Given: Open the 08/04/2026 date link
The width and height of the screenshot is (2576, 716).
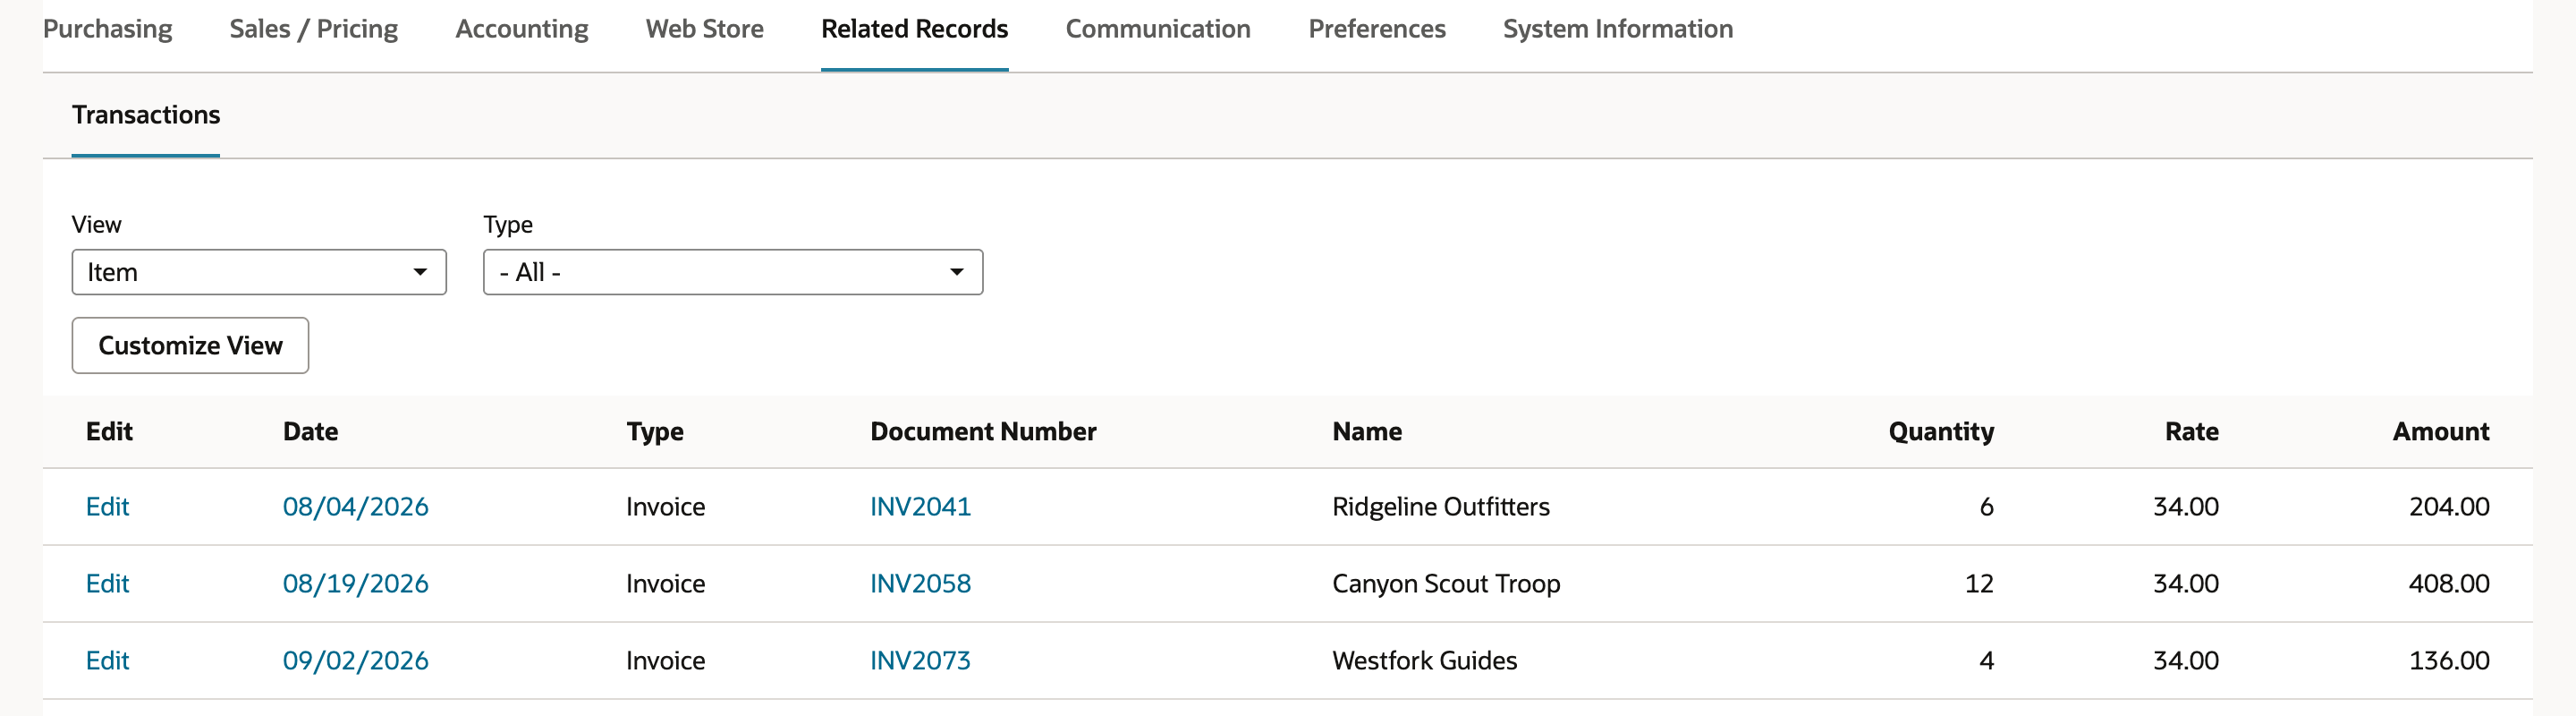Looking at the screenshot, I should pyautogui.click(x=355, y=506).
